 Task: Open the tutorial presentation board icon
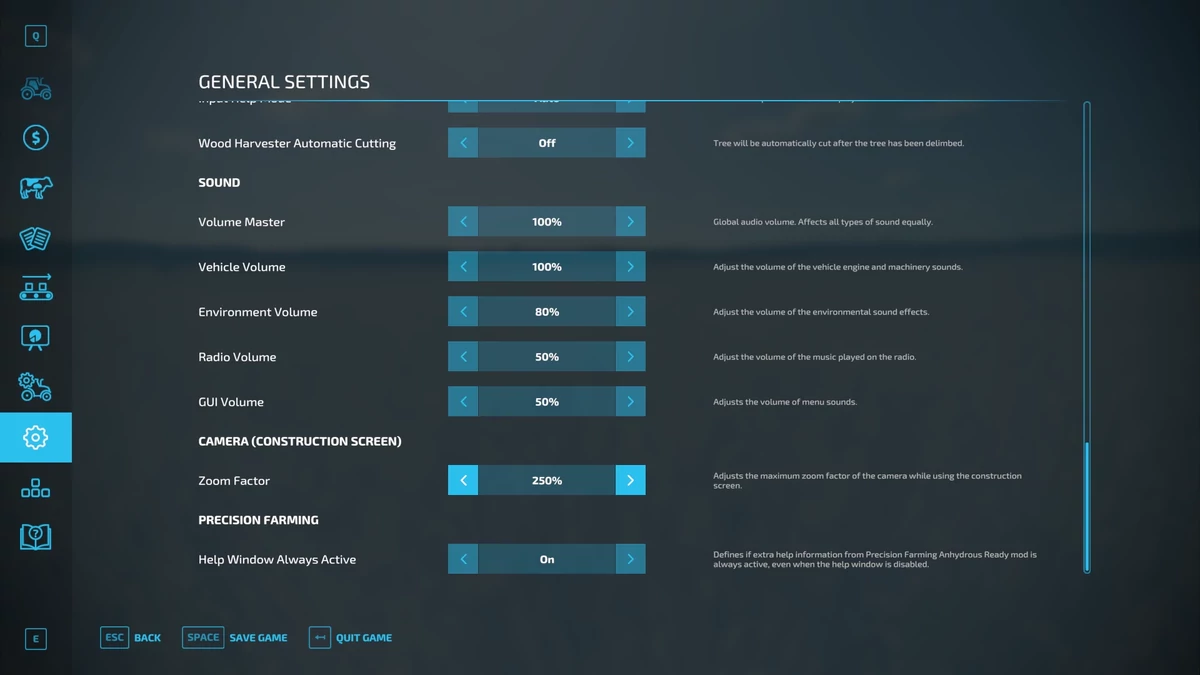pyautogui.click(x=36, y=338)
